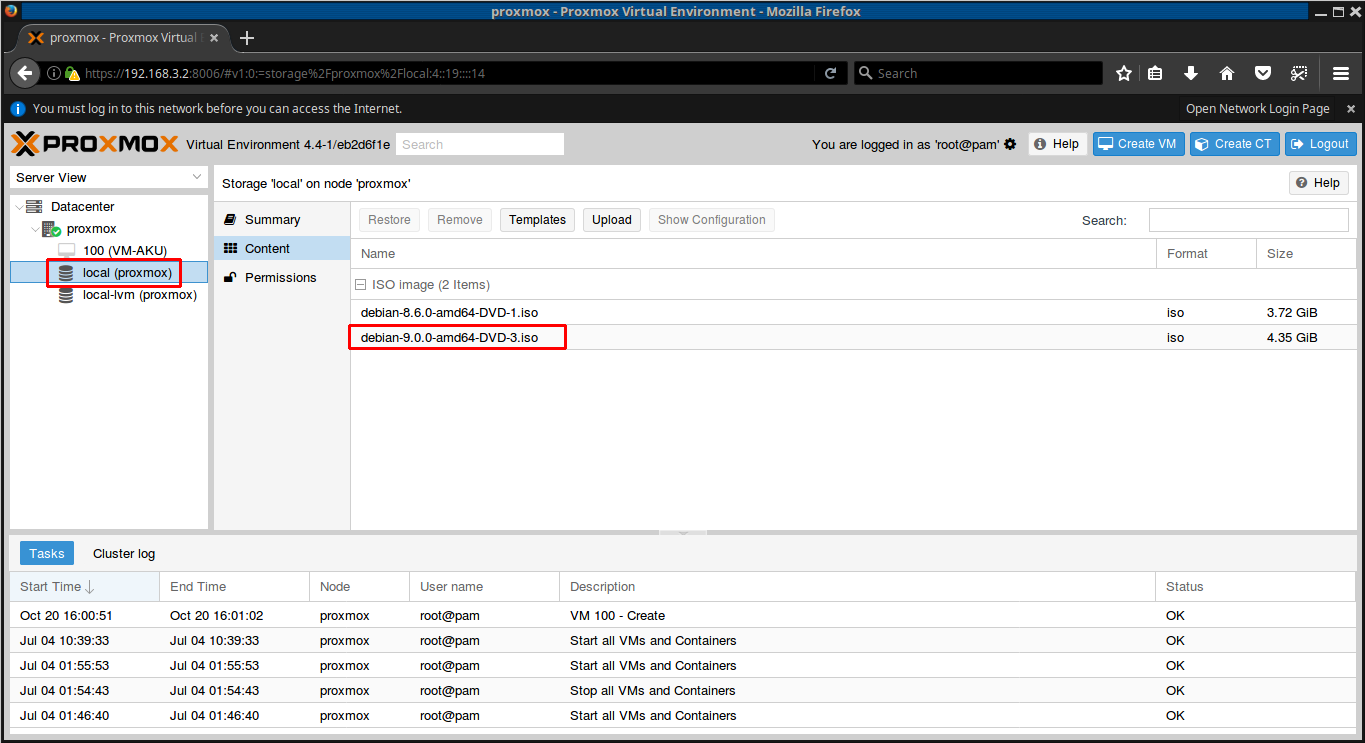Select debian-9.0.0-amd64-DVD-3.iso row
This screenshot has width=1365, height=743.
tap(854, 338)
